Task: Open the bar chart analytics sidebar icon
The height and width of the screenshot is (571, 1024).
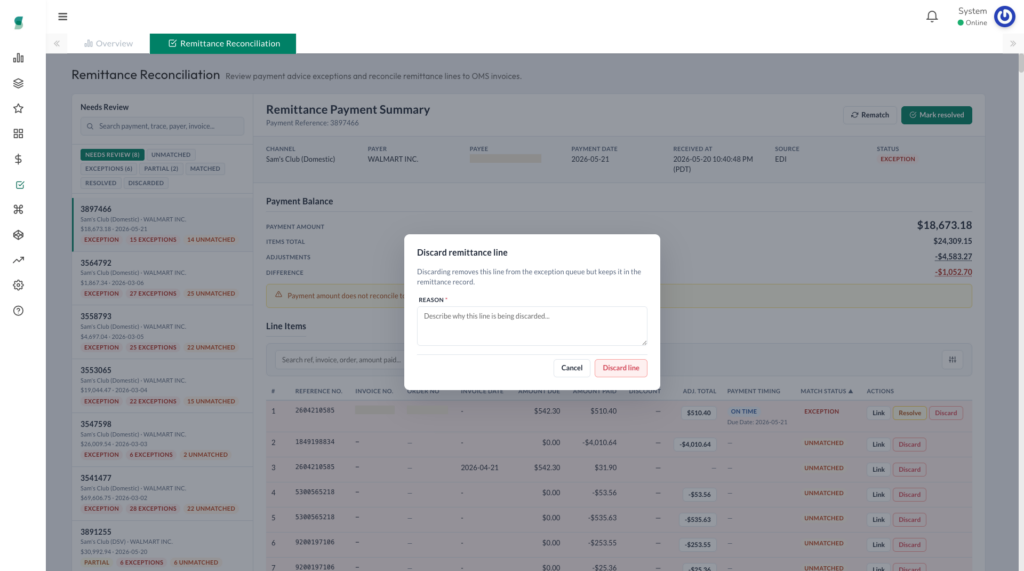Action: pos(18,58)
